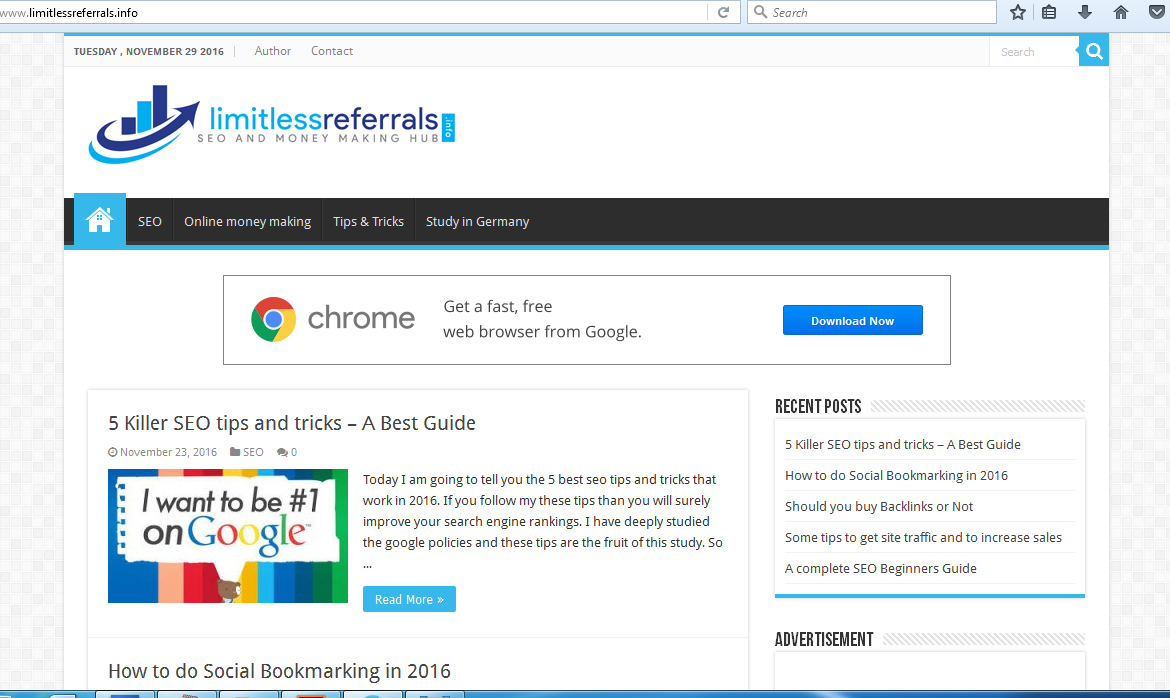
Task: Click the SEO category link under post title
Action: pos(253,452)
